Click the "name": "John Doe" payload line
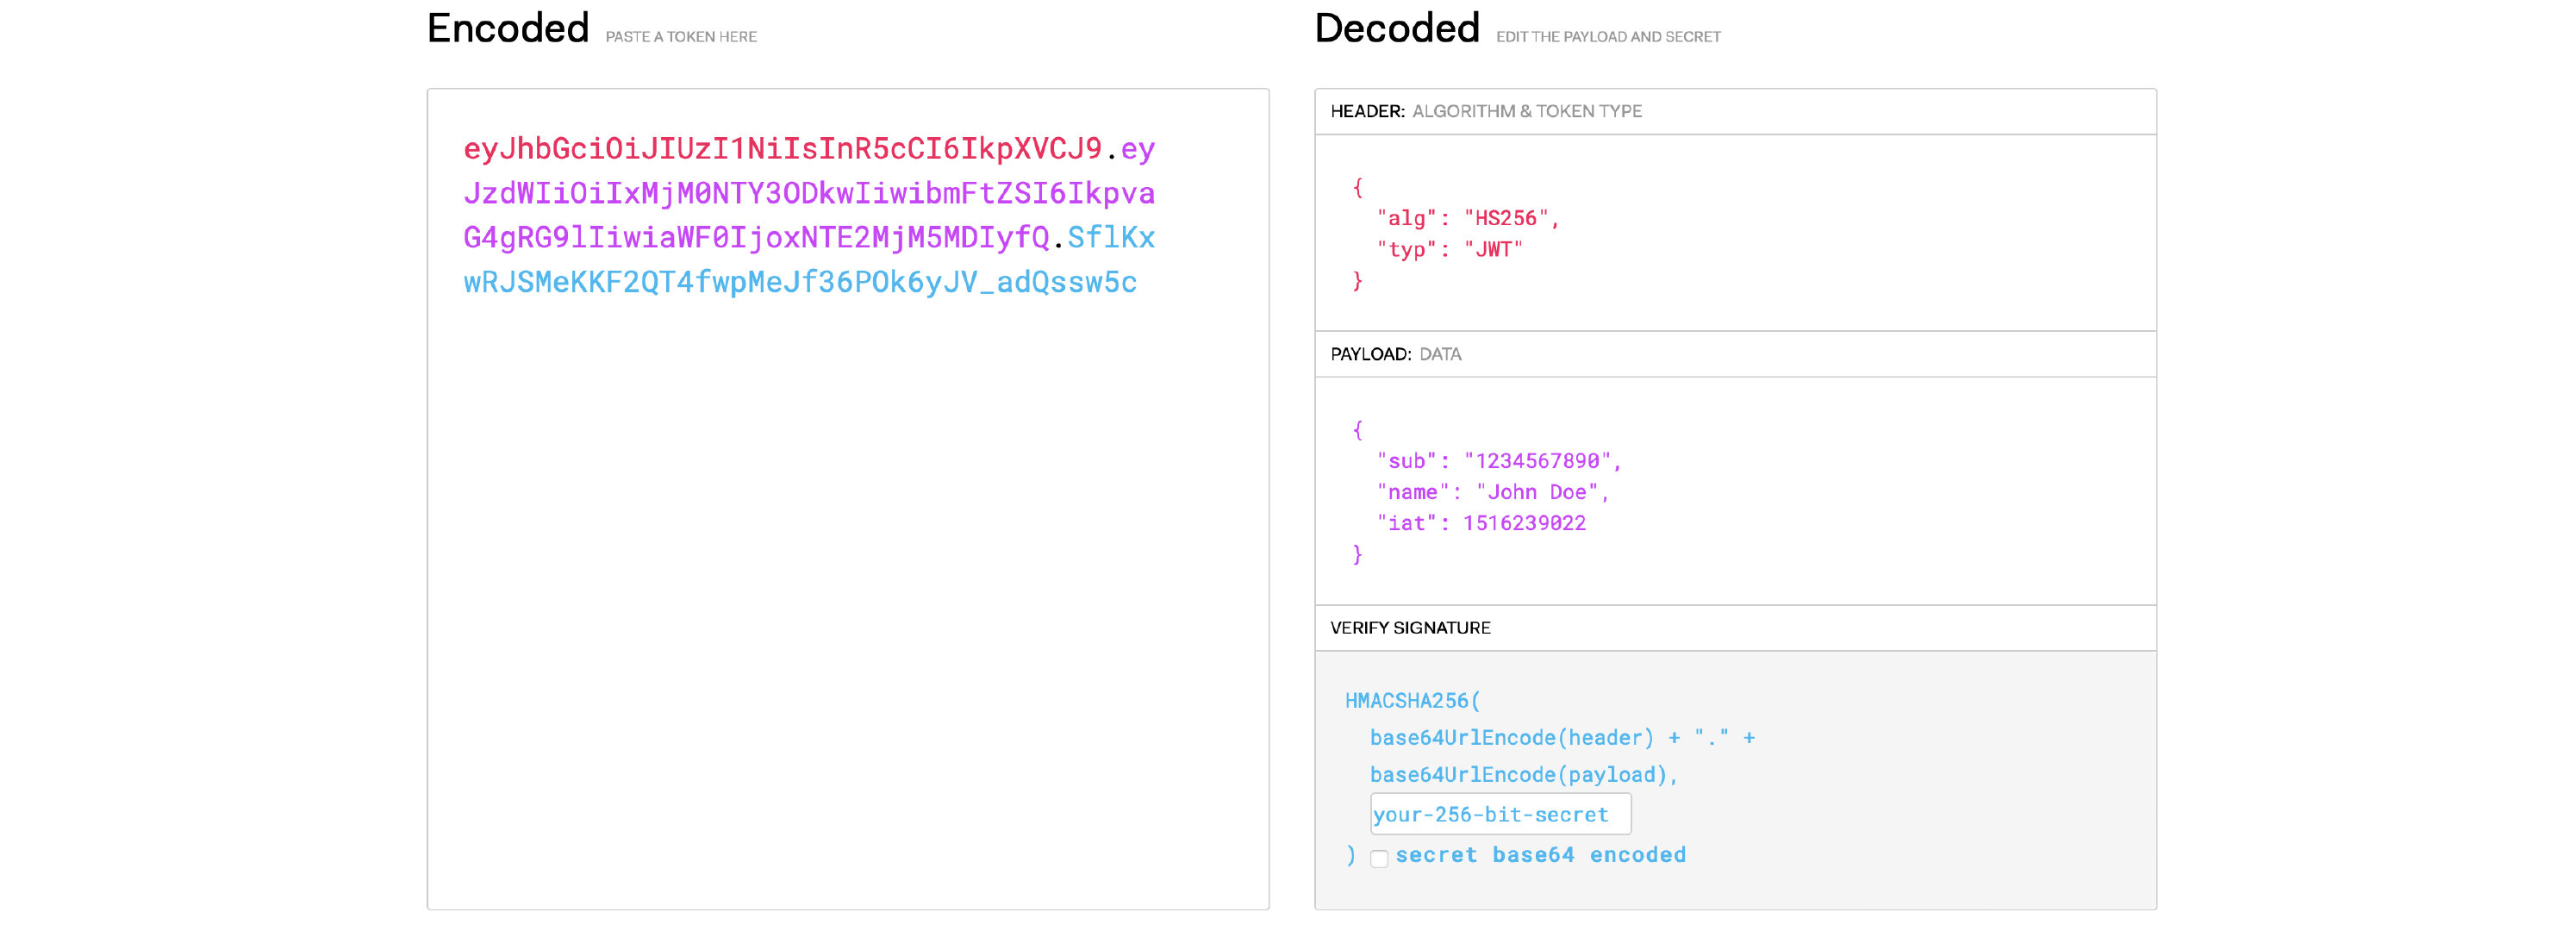Image resolution: width=2576 pixels, height=931 pixels. pyautogui.click(x=1492, y=492)
